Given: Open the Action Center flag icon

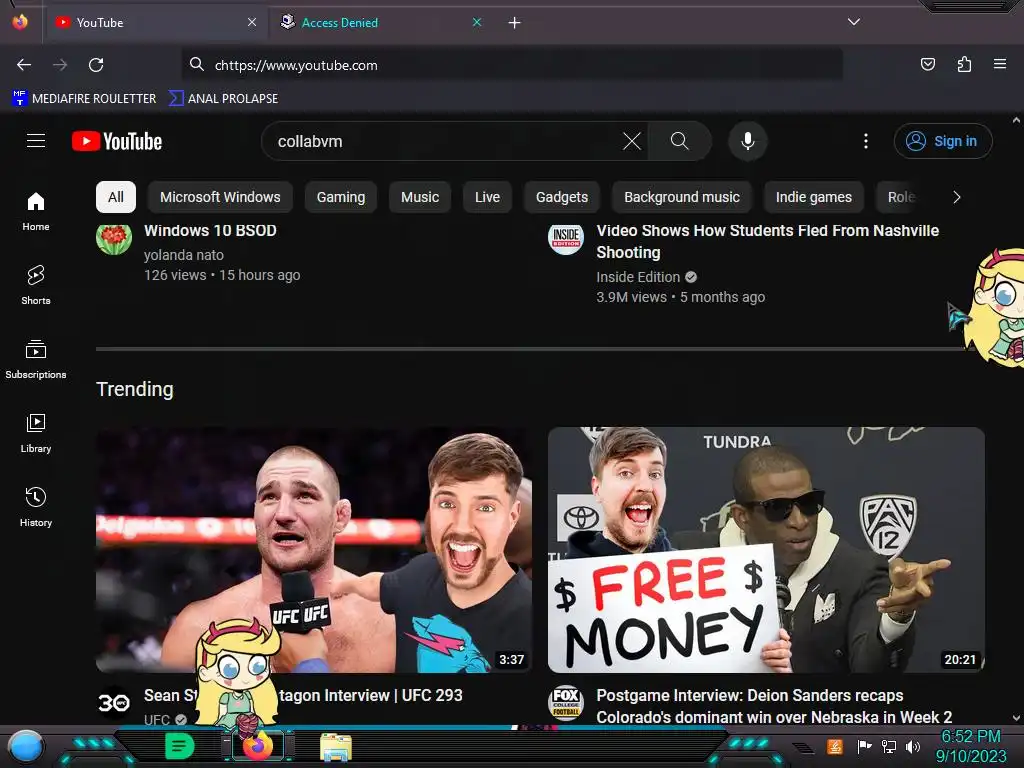Looking at the screenshot, I should tap(864, 746).
